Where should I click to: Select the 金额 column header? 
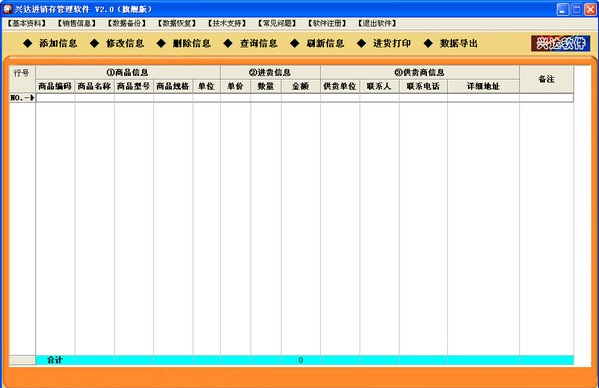point(301,86)
